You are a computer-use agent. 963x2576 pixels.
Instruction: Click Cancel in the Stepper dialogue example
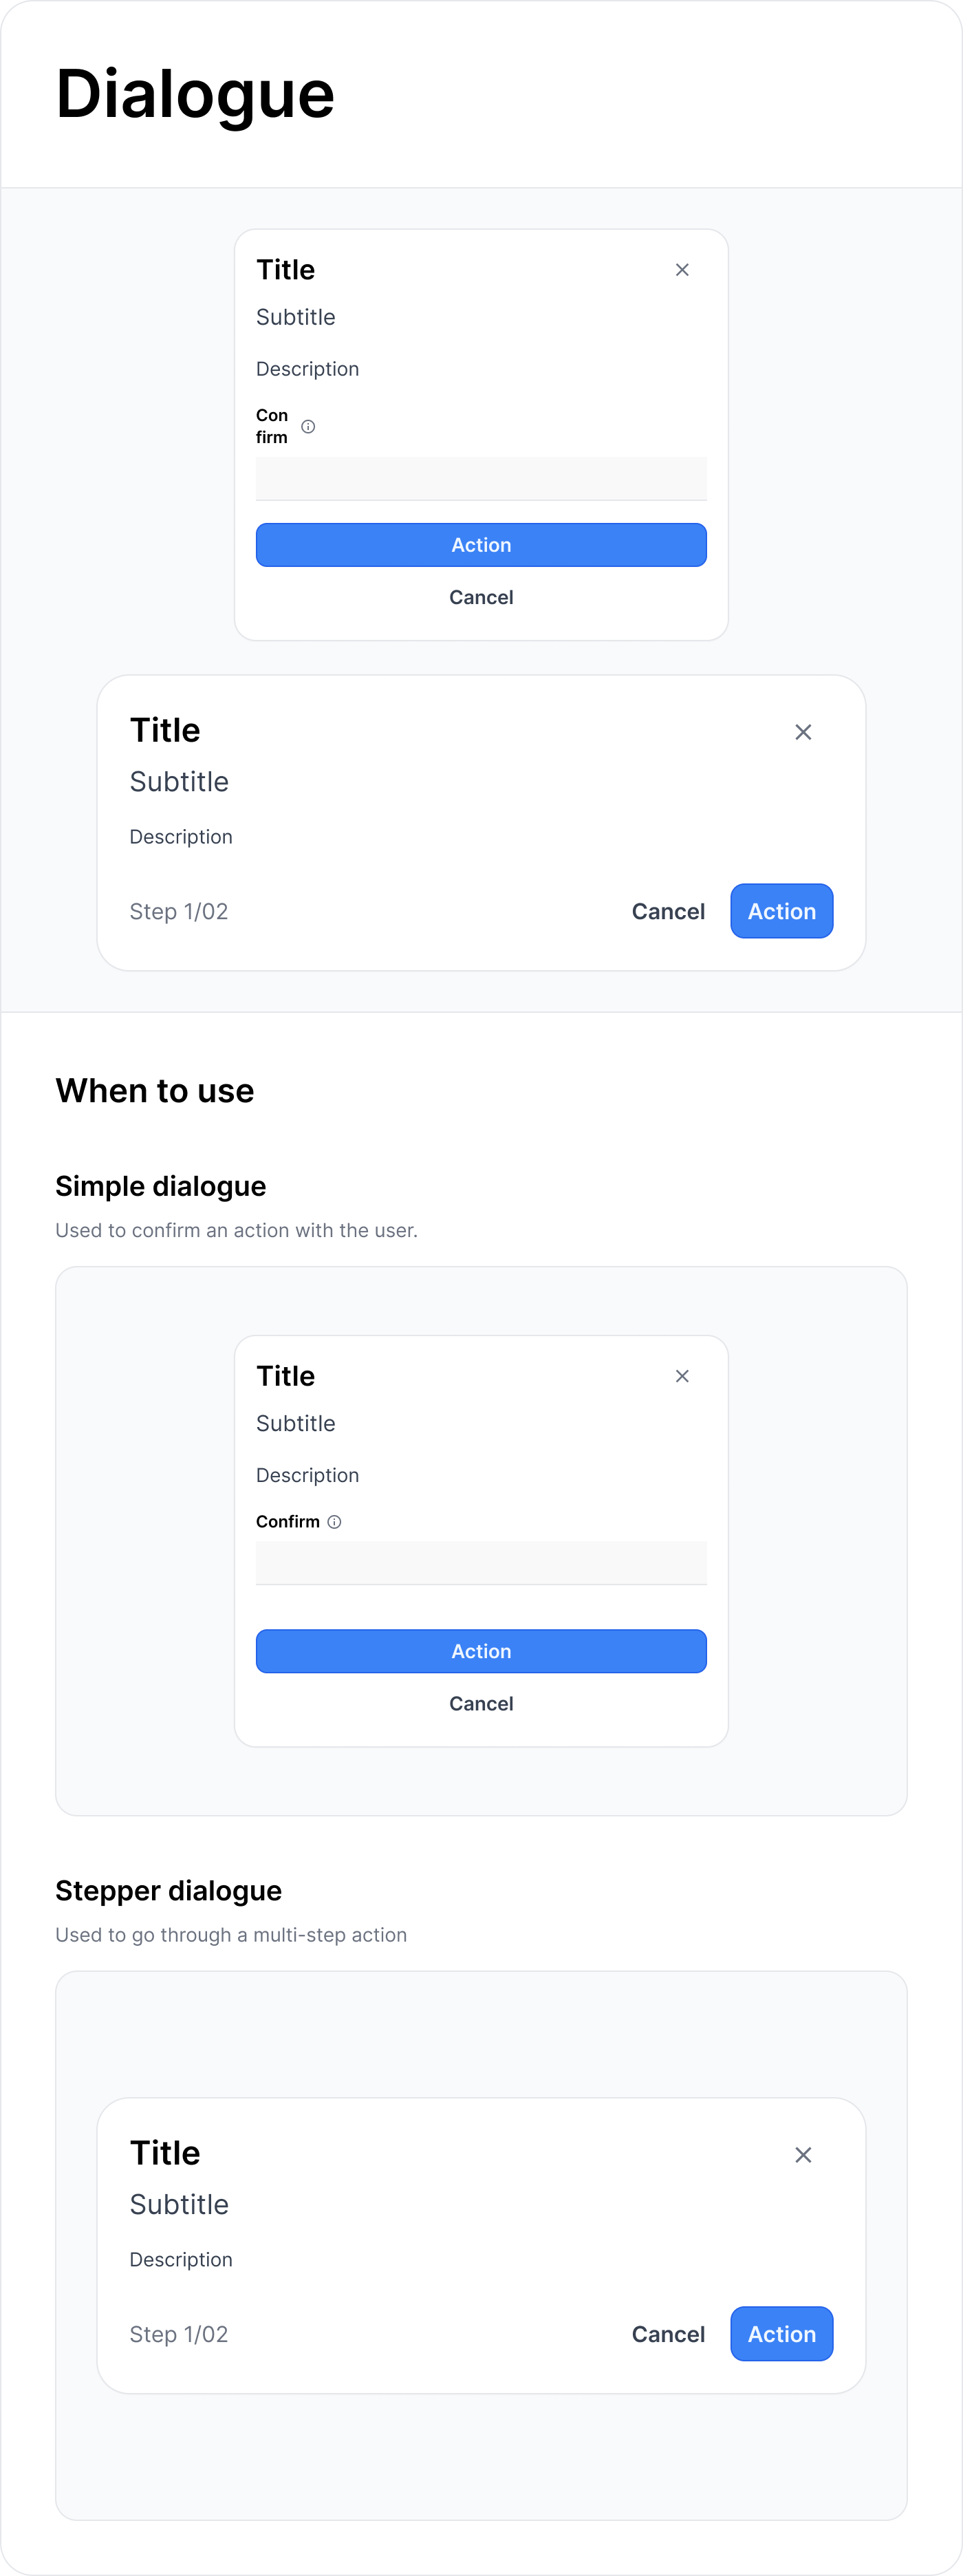coord(667,2334)
